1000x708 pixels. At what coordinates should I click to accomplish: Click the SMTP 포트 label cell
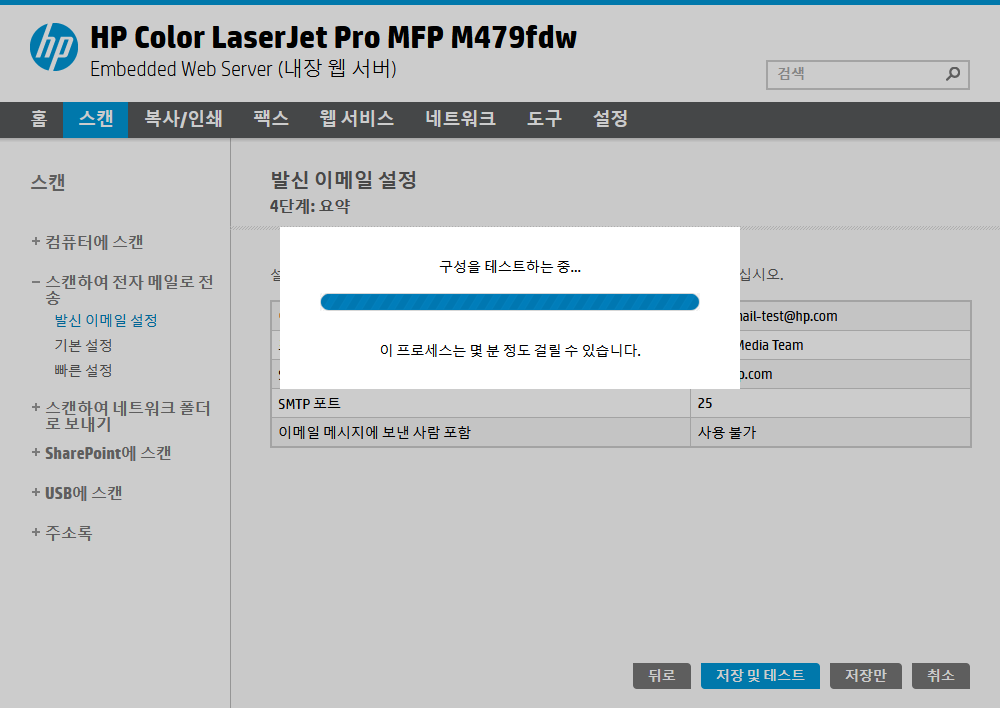482,403
